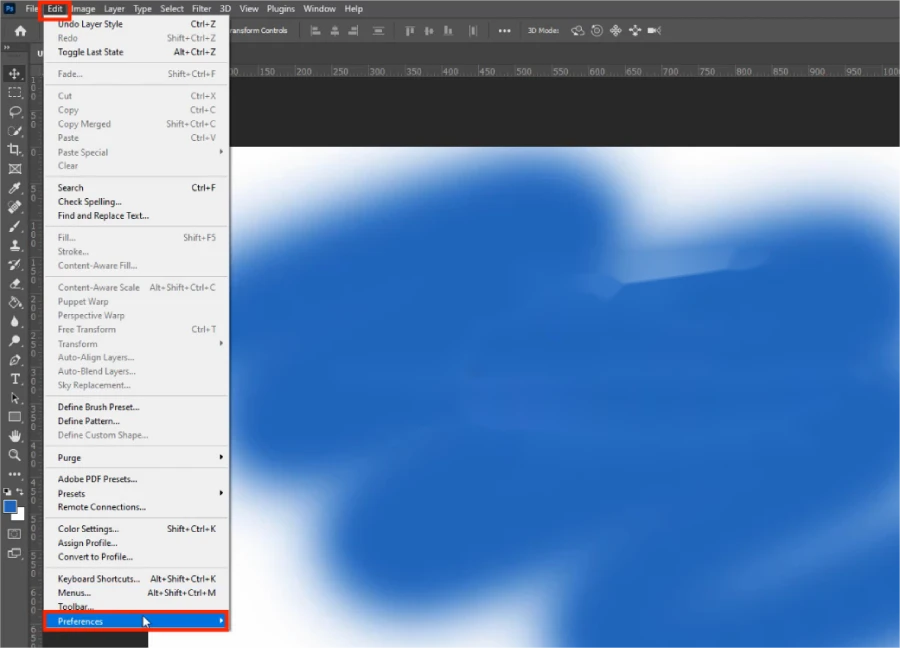The width and height of the screenshot is (900, 648).
Task: Click the Home icon in options bar
Action: pyautogui.click(x=20, y=31)
